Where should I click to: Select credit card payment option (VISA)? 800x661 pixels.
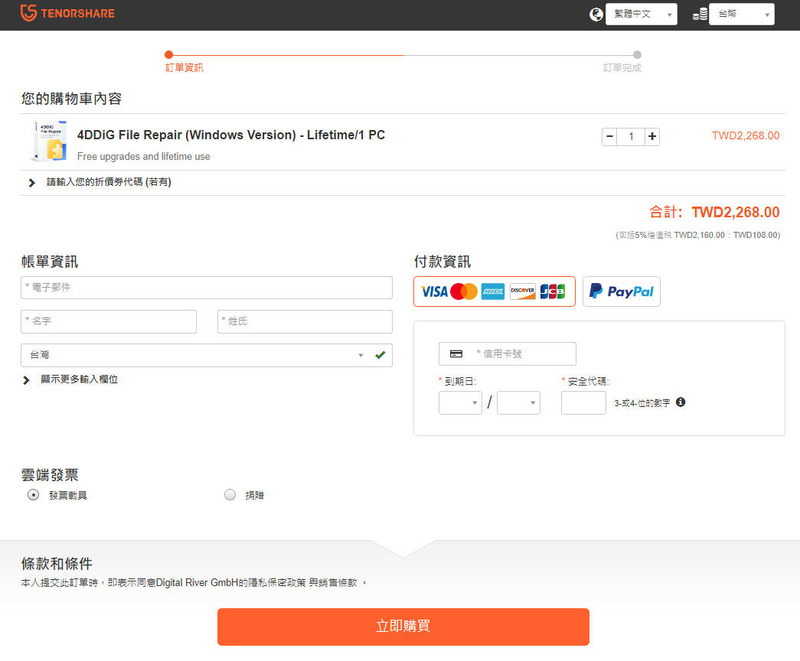tap(494, 291)
